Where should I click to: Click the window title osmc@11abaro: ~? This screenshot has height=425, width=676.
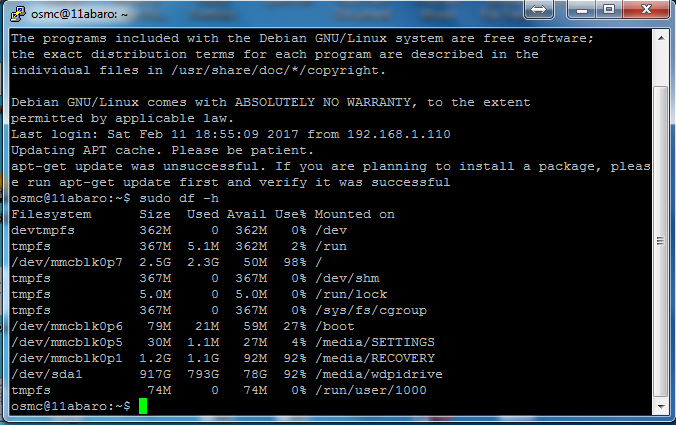point(79,14)
